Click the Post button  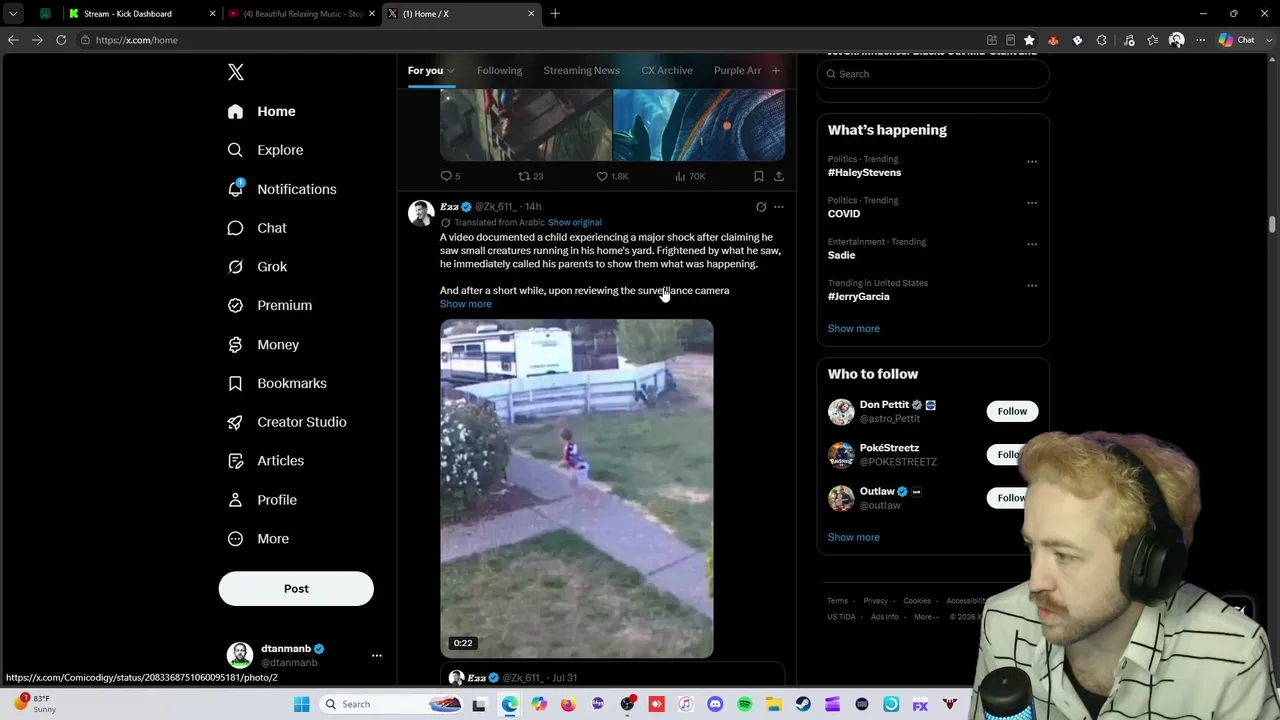click(x=296, y=589)
